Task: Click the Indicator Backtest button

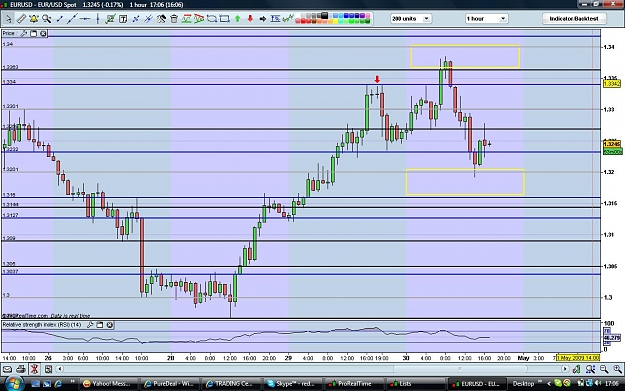Action: (574, 19)
